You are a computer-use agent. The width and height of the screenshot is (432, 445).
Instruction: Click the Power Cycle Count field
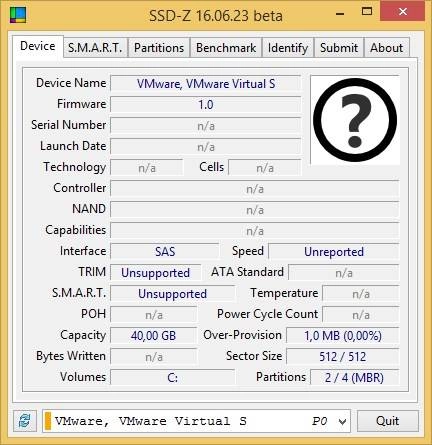361,315
